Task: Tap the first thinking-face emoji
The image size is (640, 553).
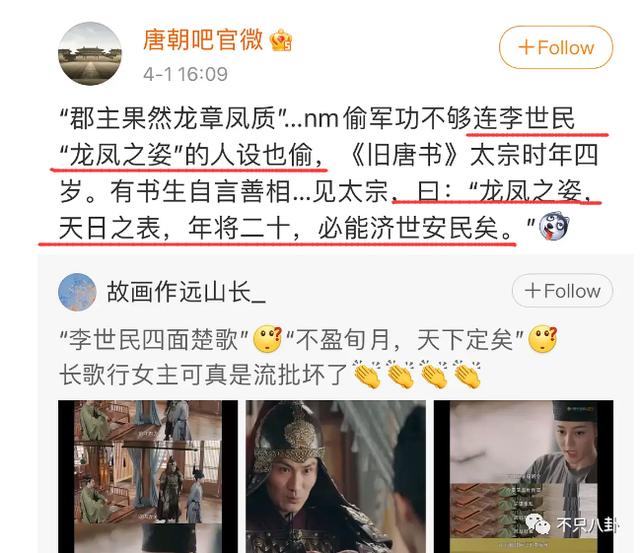Action: pos(267,339)
